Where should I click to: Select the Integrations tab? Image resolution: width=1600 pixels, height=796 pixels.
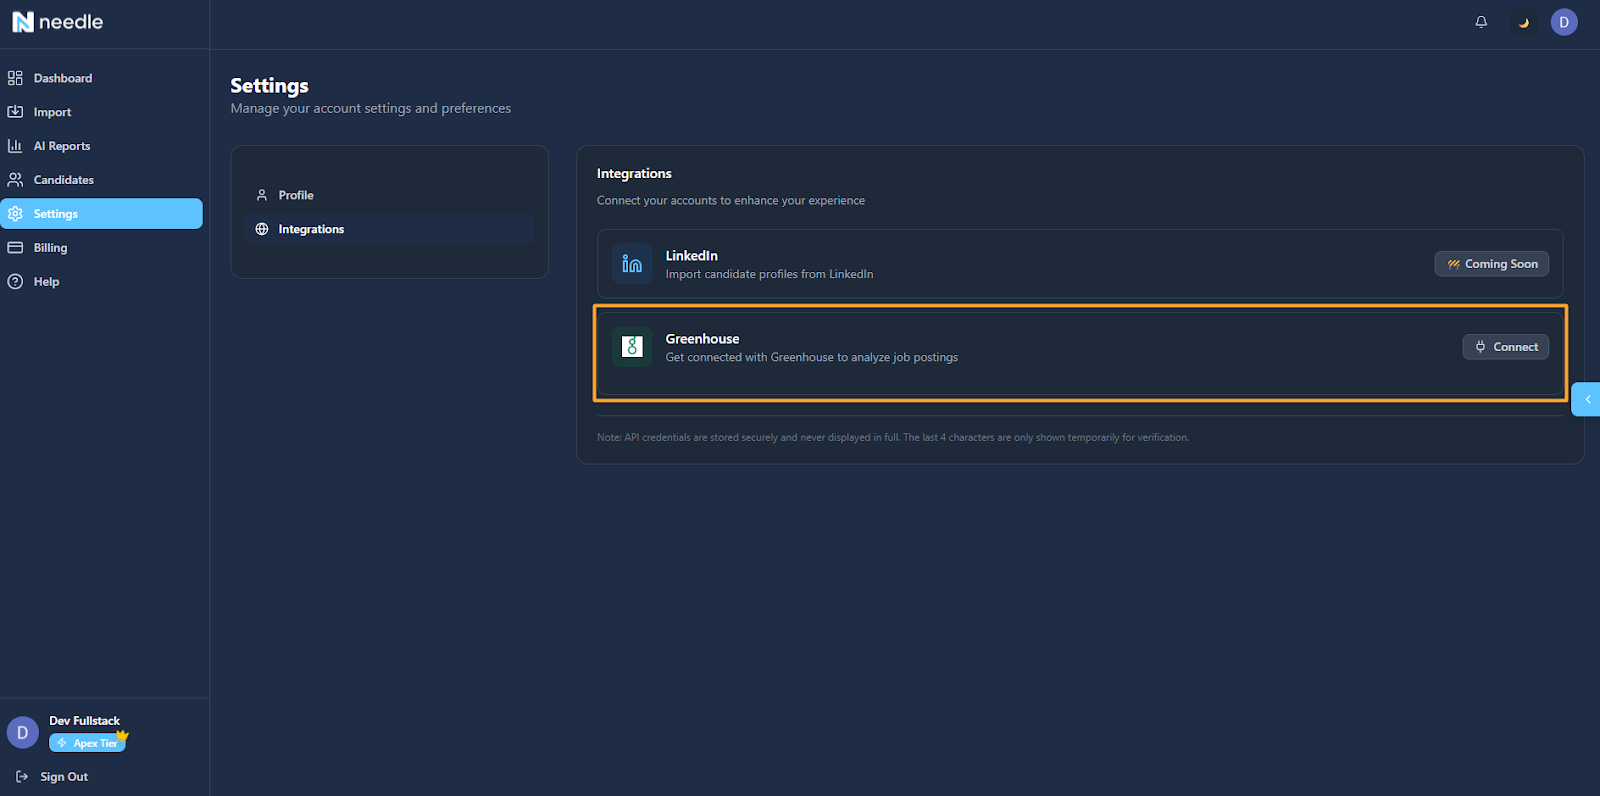tap(310, 229)
